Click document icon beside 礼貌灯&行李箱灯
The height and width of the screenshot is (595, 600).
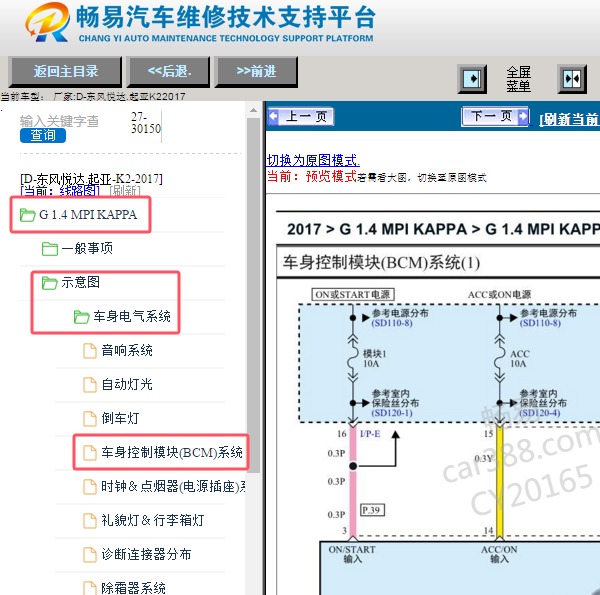click(90, 520)
